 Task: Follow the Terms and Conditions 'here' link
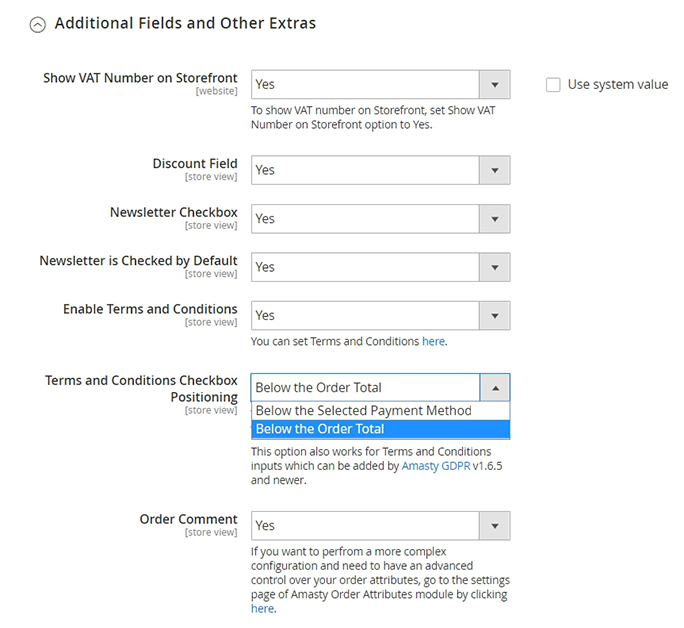click(x=433, y=341)
